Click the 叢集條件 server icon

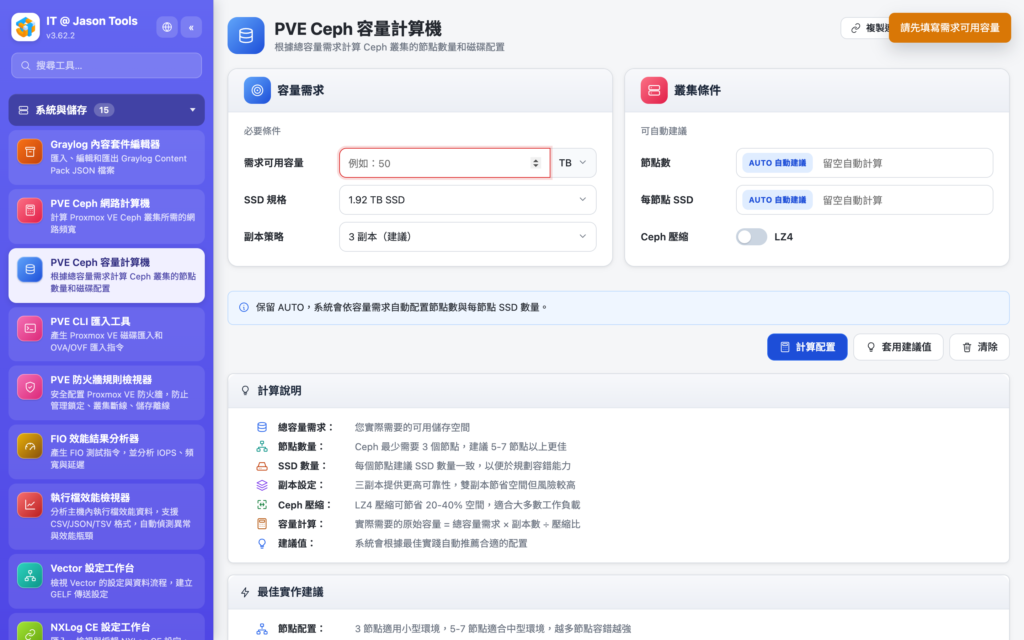point(654,90)
